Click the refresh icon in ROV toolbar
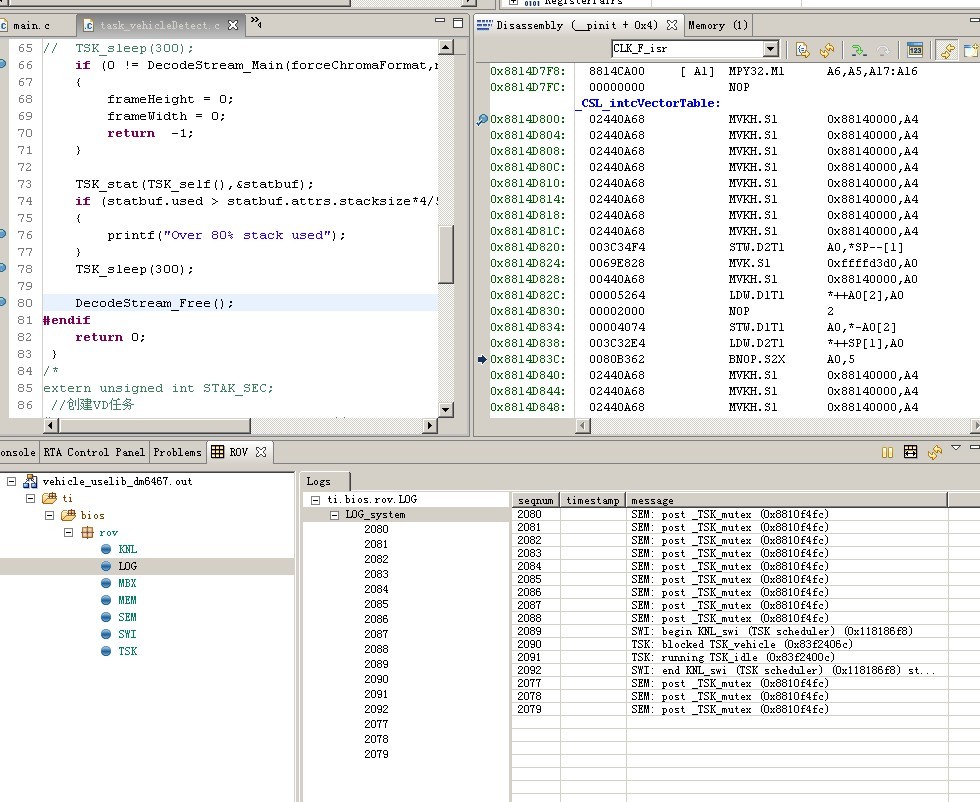Viewport: 980px width, 802px height. (935, 452)
